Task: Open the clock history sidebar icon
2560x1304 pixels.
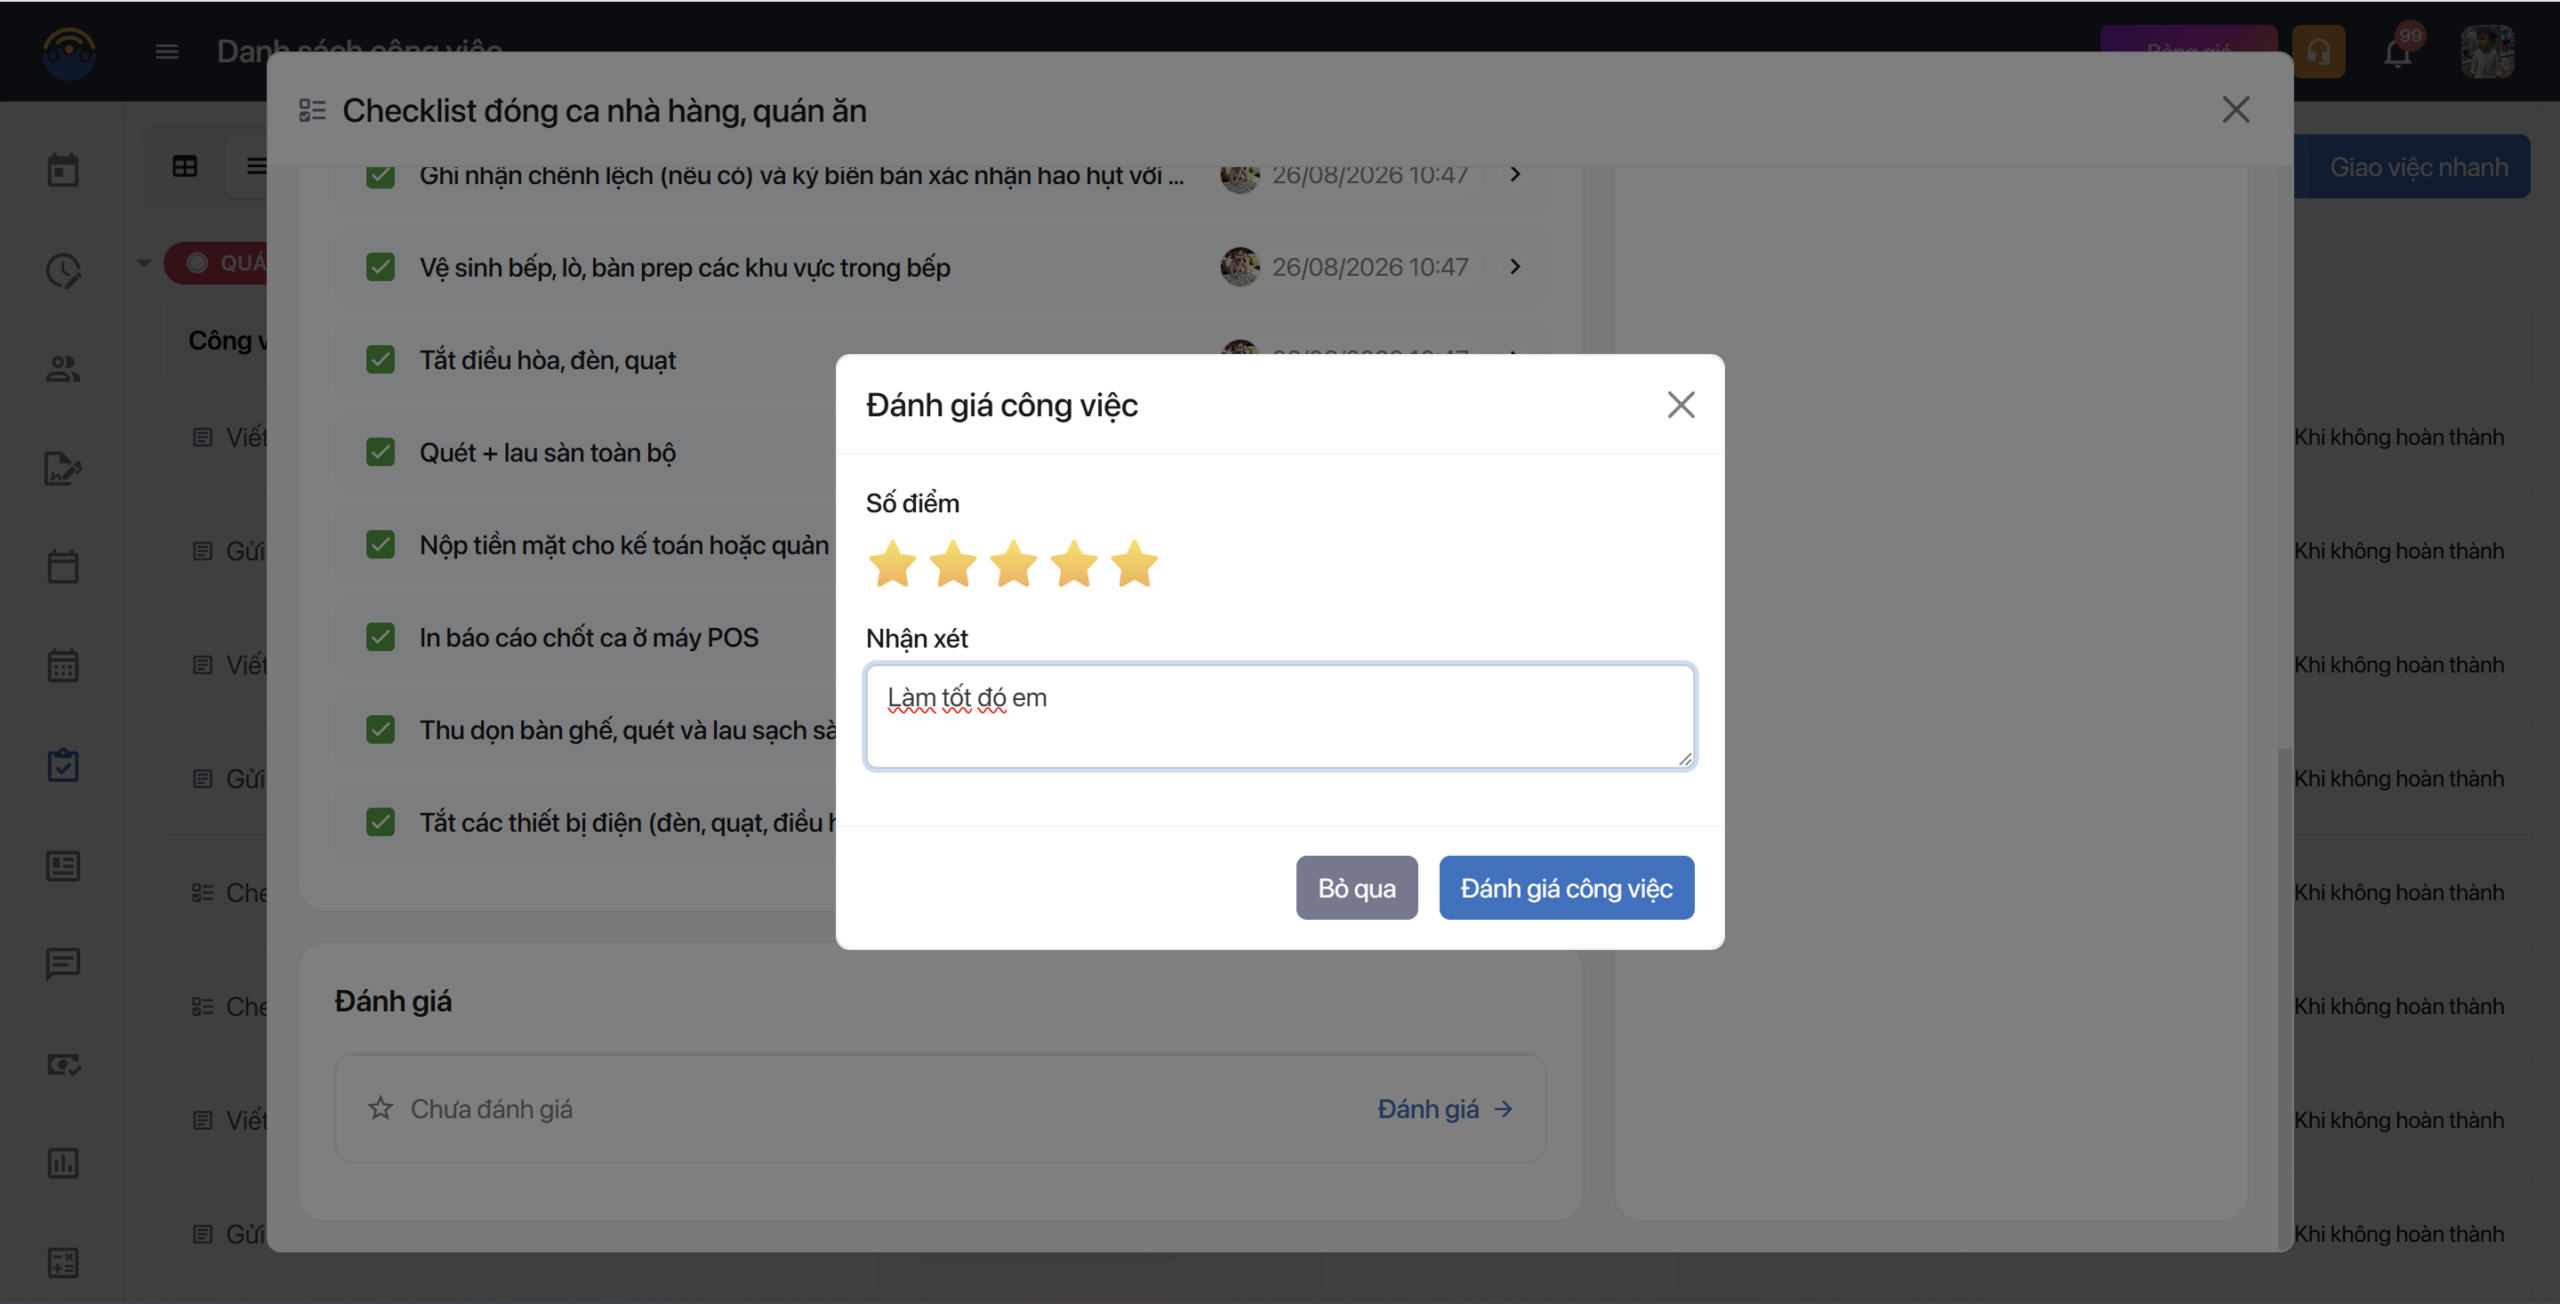Action: 63,270
